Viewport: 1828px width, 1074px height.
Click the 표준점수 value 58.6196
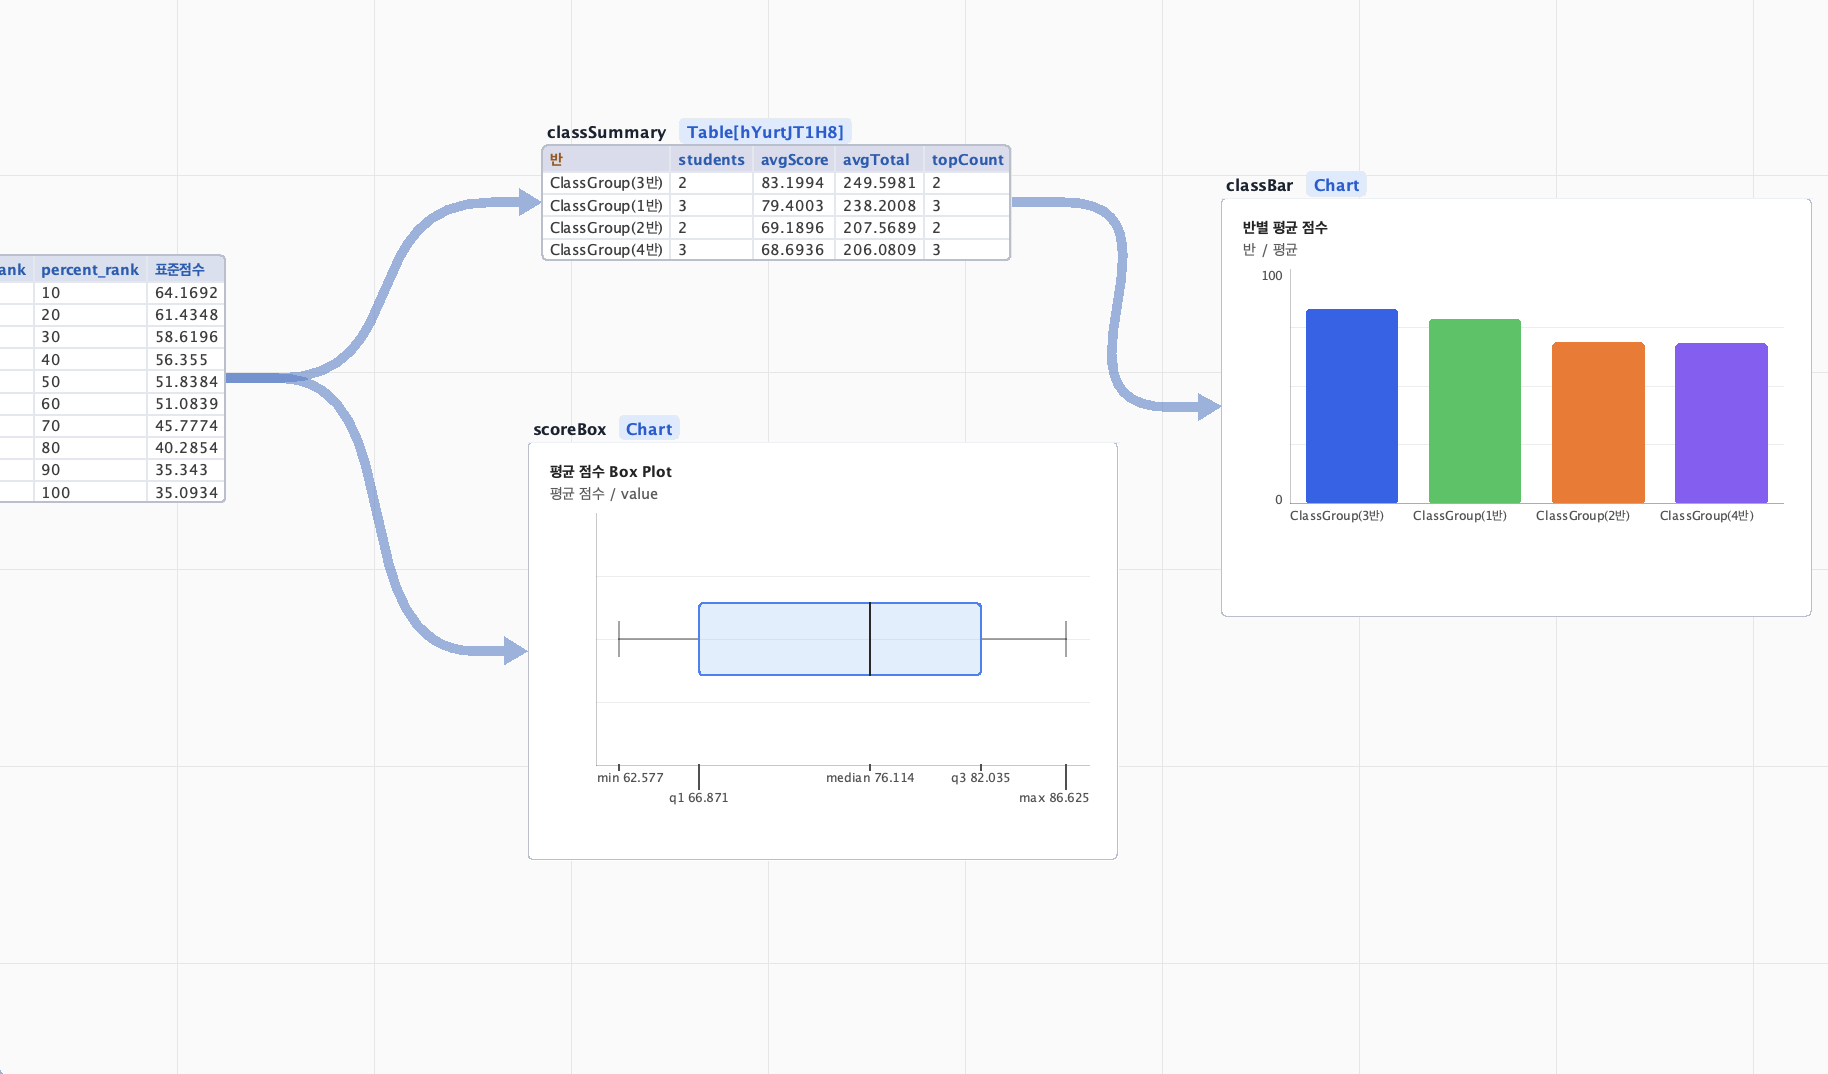pyautogui.click(x=186, y=337)
